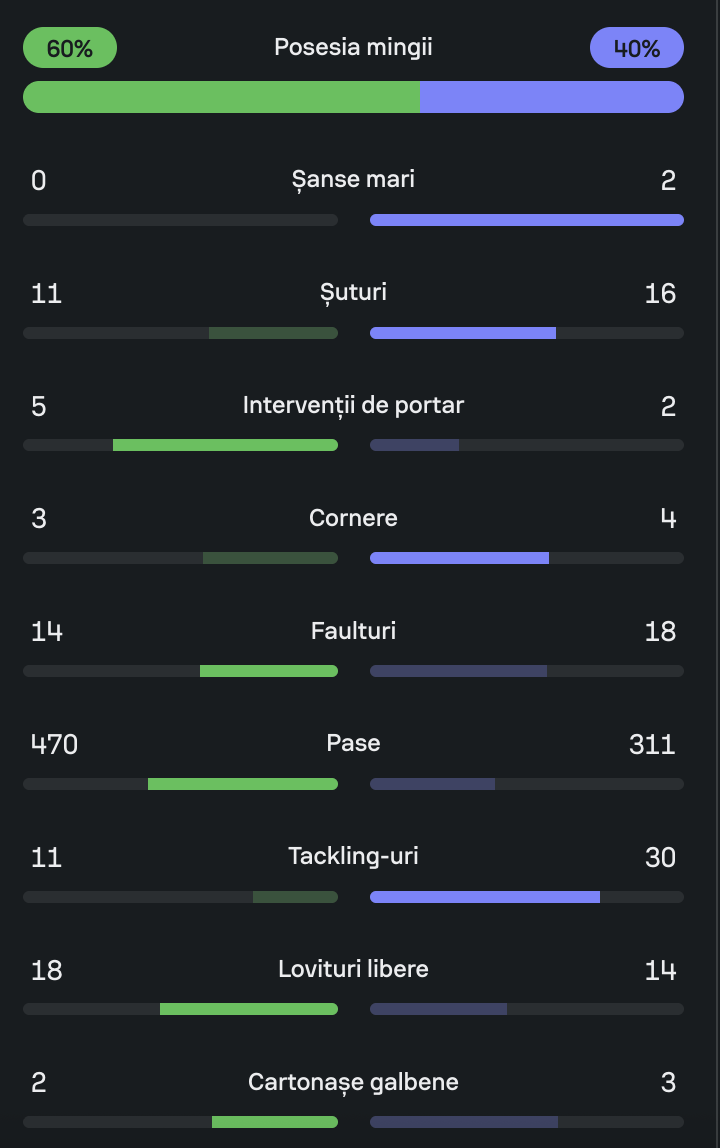The width and height of the screenshot is (720, 1148).
Task: Select the Șanse mari stat label
Action: pos(353,180)
